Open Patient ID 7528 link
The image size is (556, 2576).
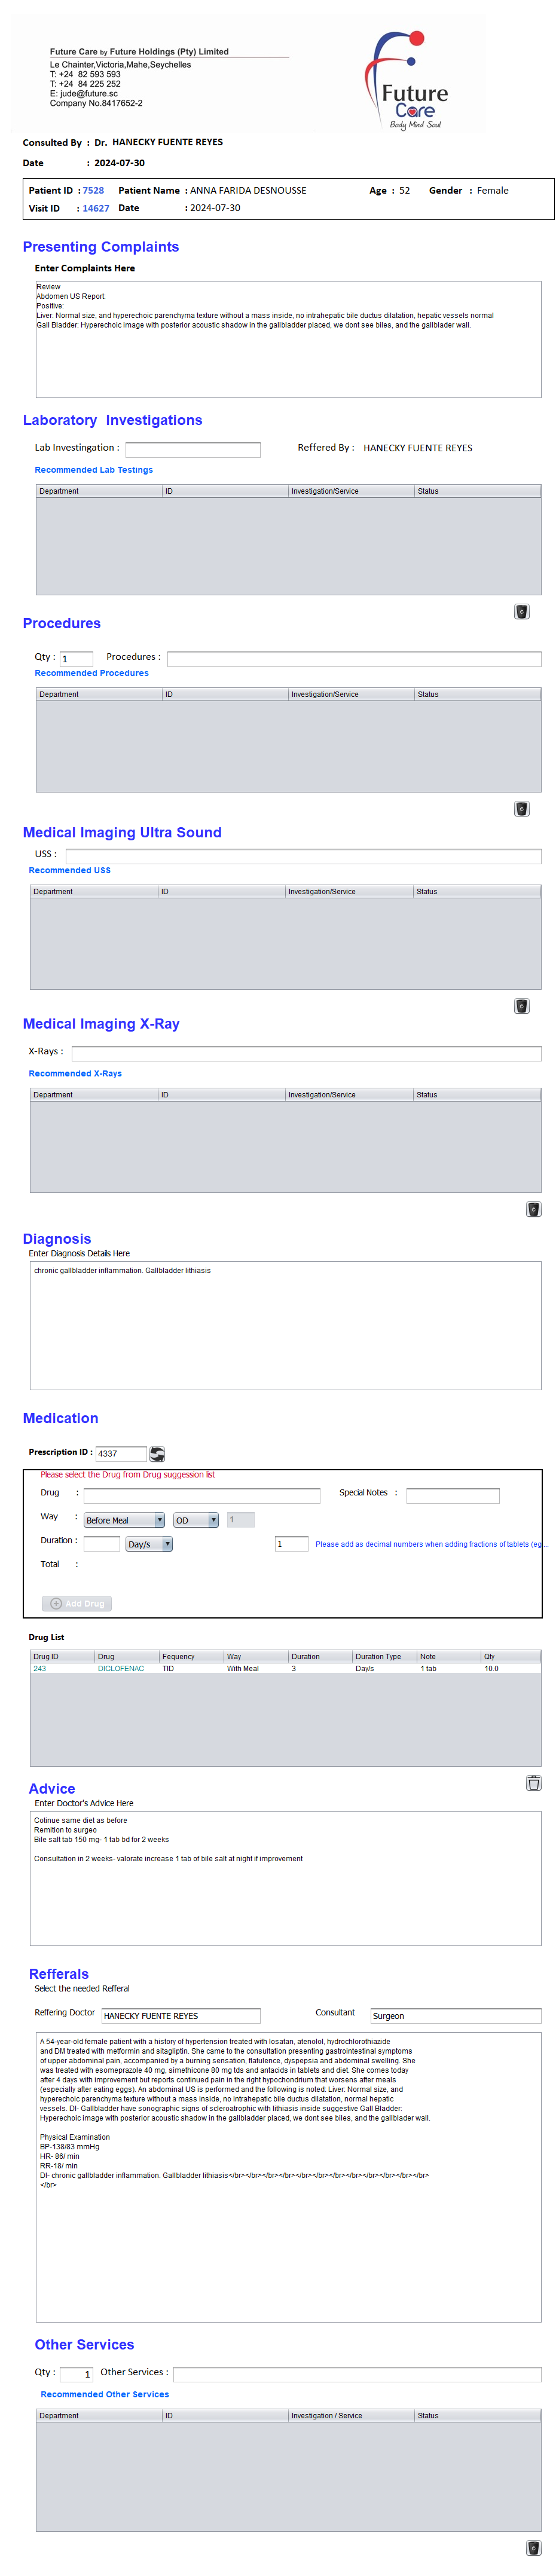[x=93, y=190]
